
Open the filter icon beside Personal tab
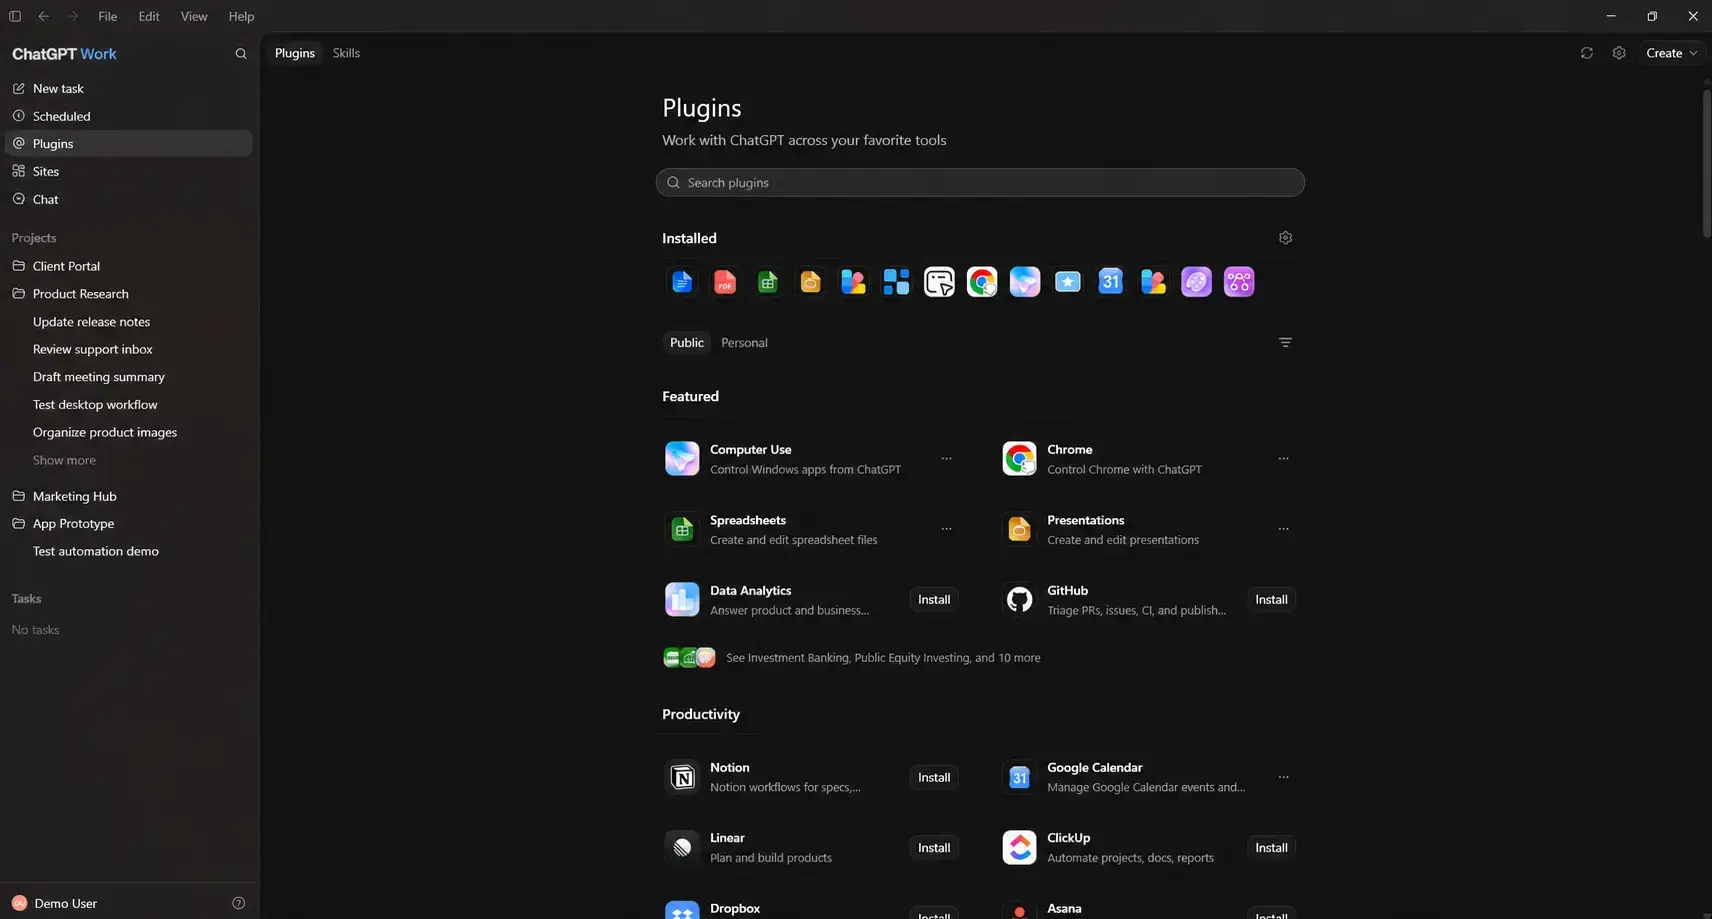(x=1286, y=342)
